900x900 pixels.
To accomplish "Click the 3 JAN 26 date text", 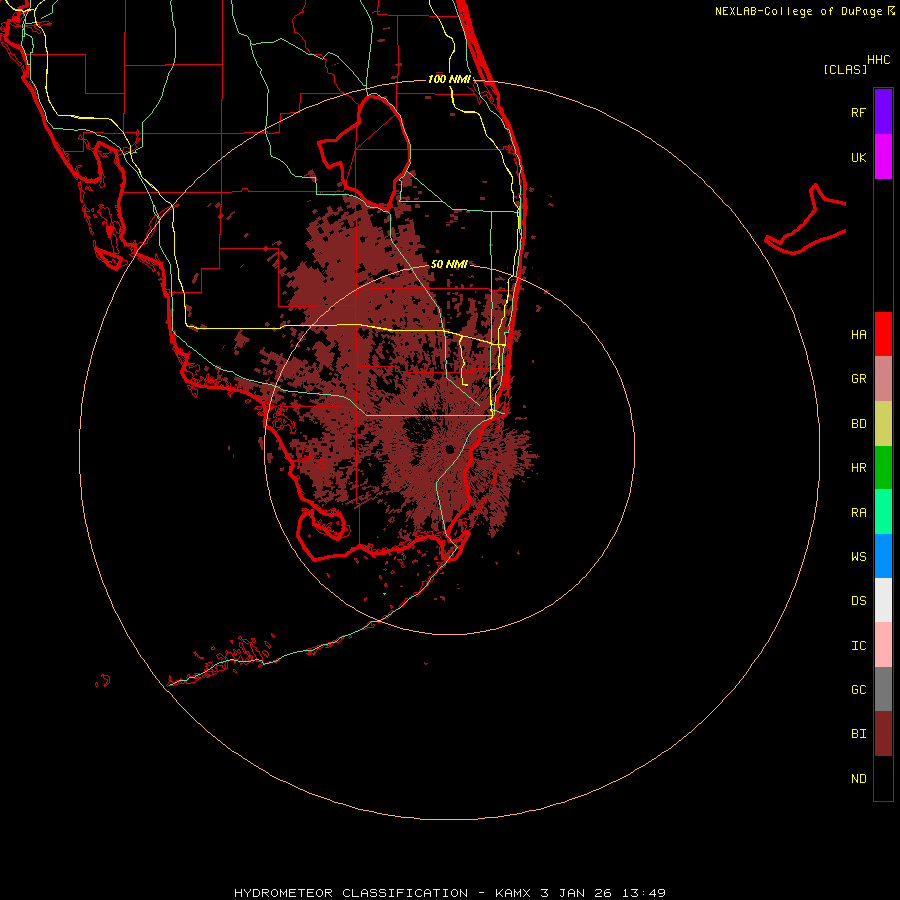I will (x=574, y=893).
